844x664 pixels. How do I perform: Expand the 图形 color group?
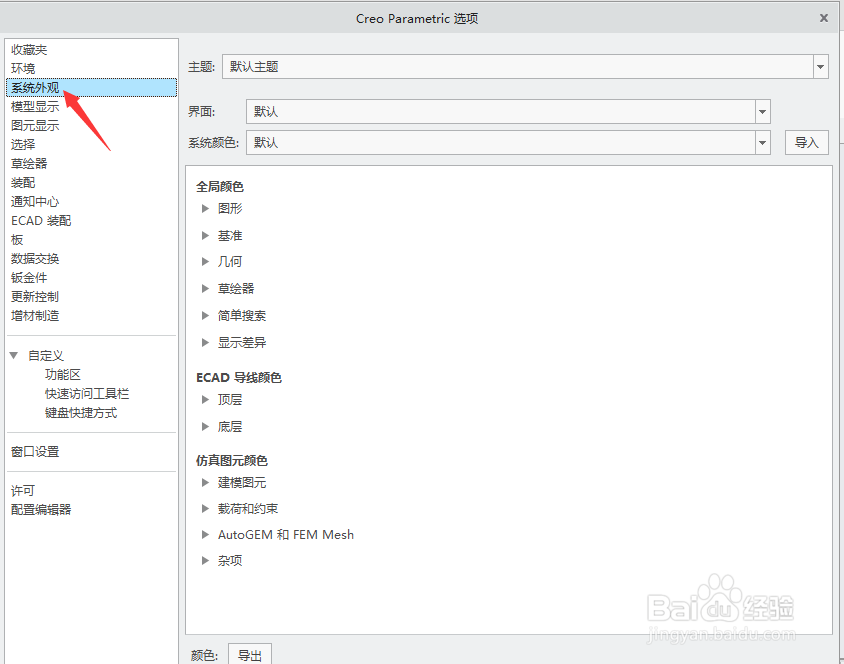pos(205,208)
